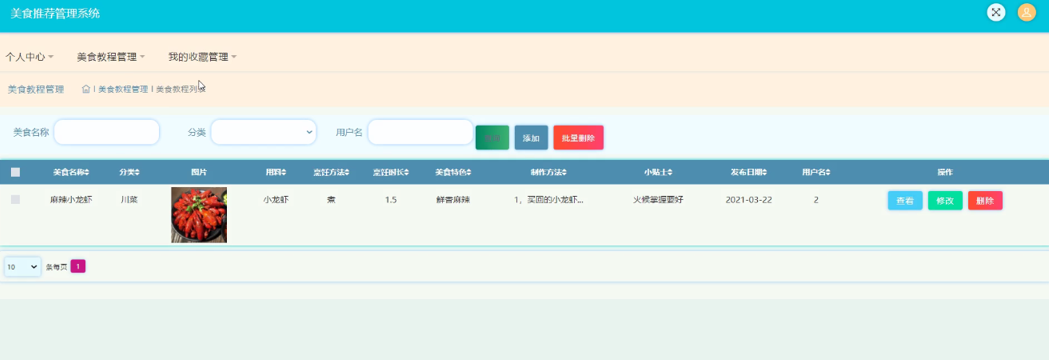Select the 麻辣小龙虾 name cell

pos(71,199)
